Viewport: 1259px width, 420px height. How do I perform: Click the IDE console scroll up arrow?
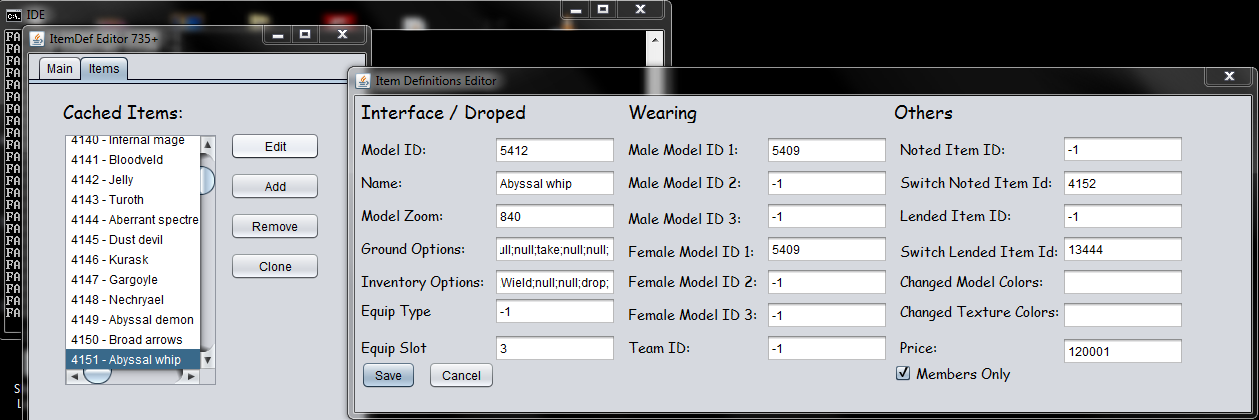pyautogui.click(x=655, y=39)
